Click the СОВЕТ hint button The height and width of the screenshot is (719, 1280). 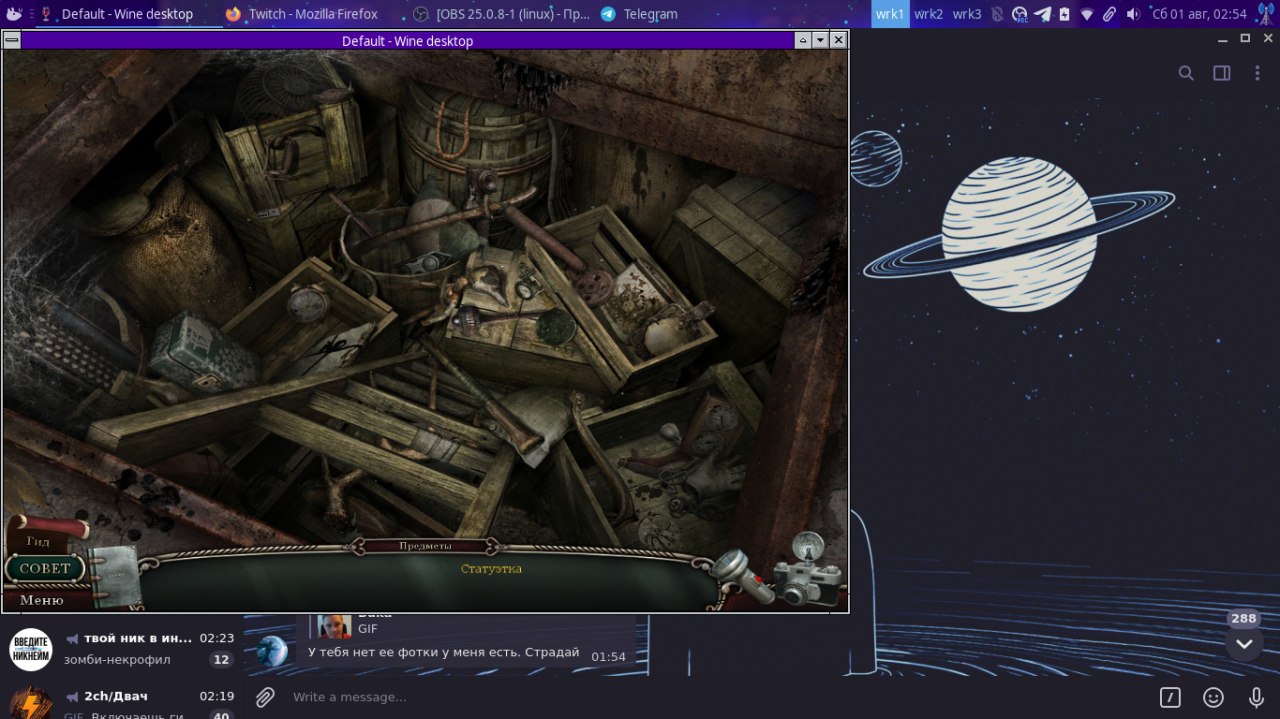click(x=46, y=568)
